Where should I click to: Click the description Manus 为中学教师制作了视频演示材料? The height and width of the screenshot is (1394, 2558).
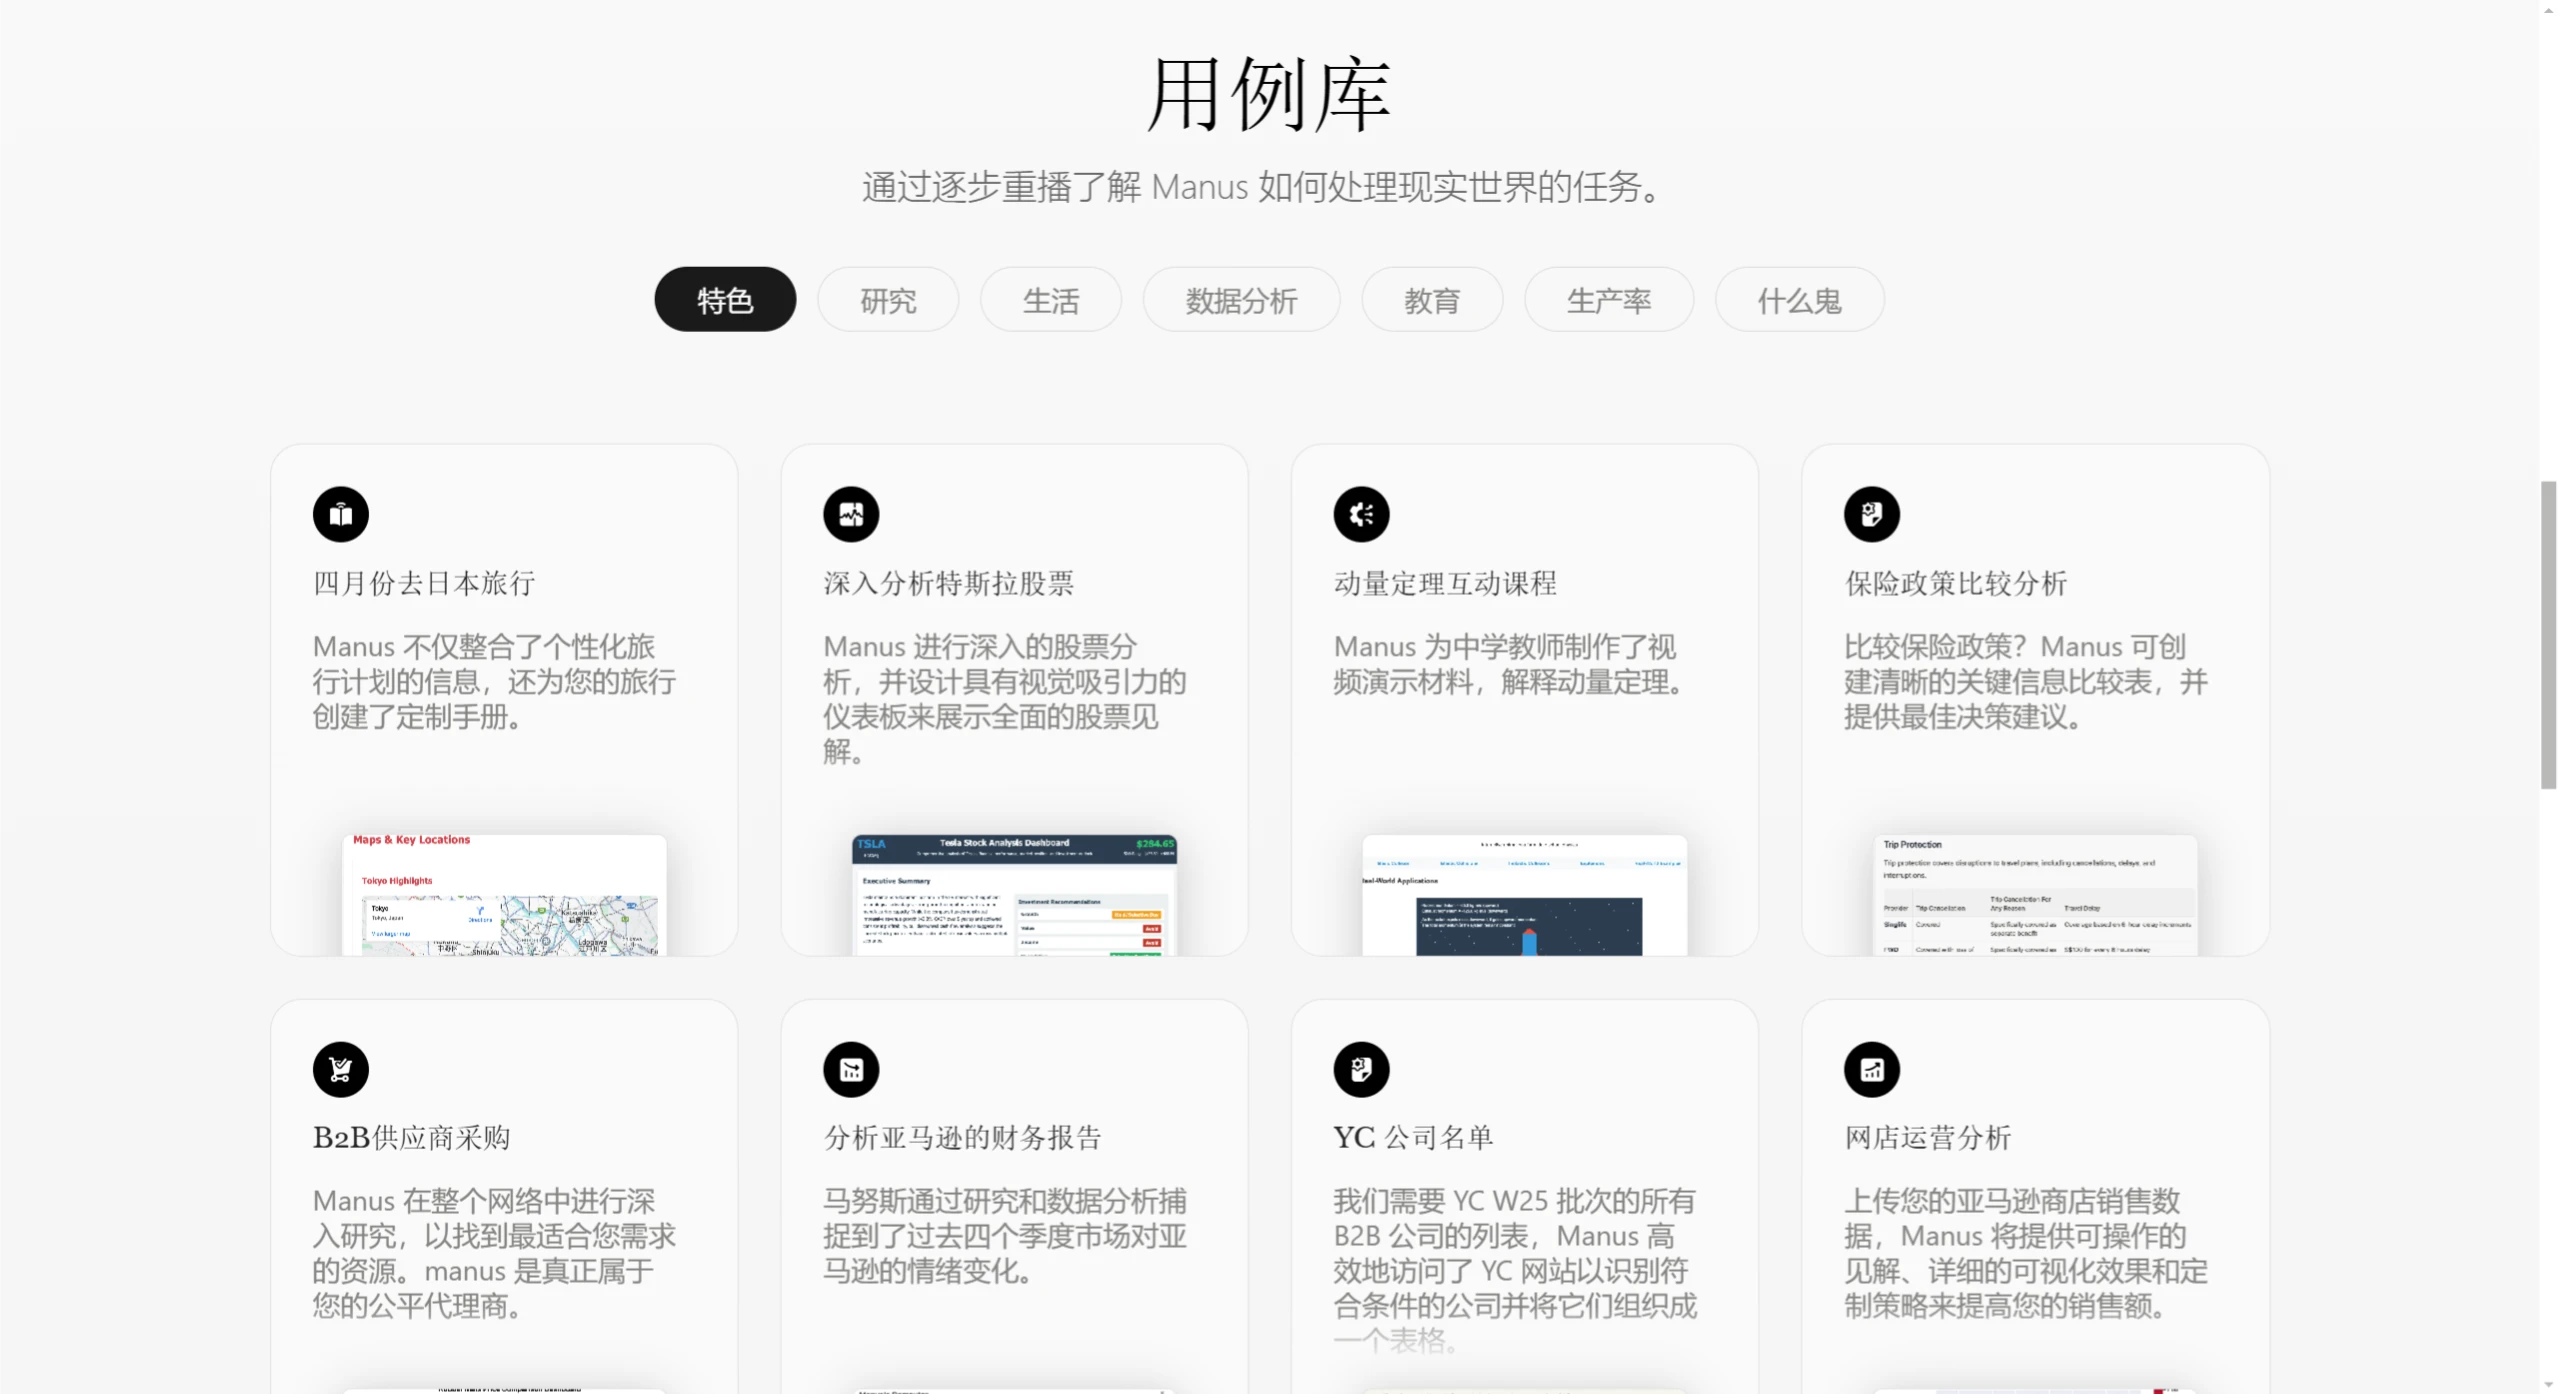1511,664
